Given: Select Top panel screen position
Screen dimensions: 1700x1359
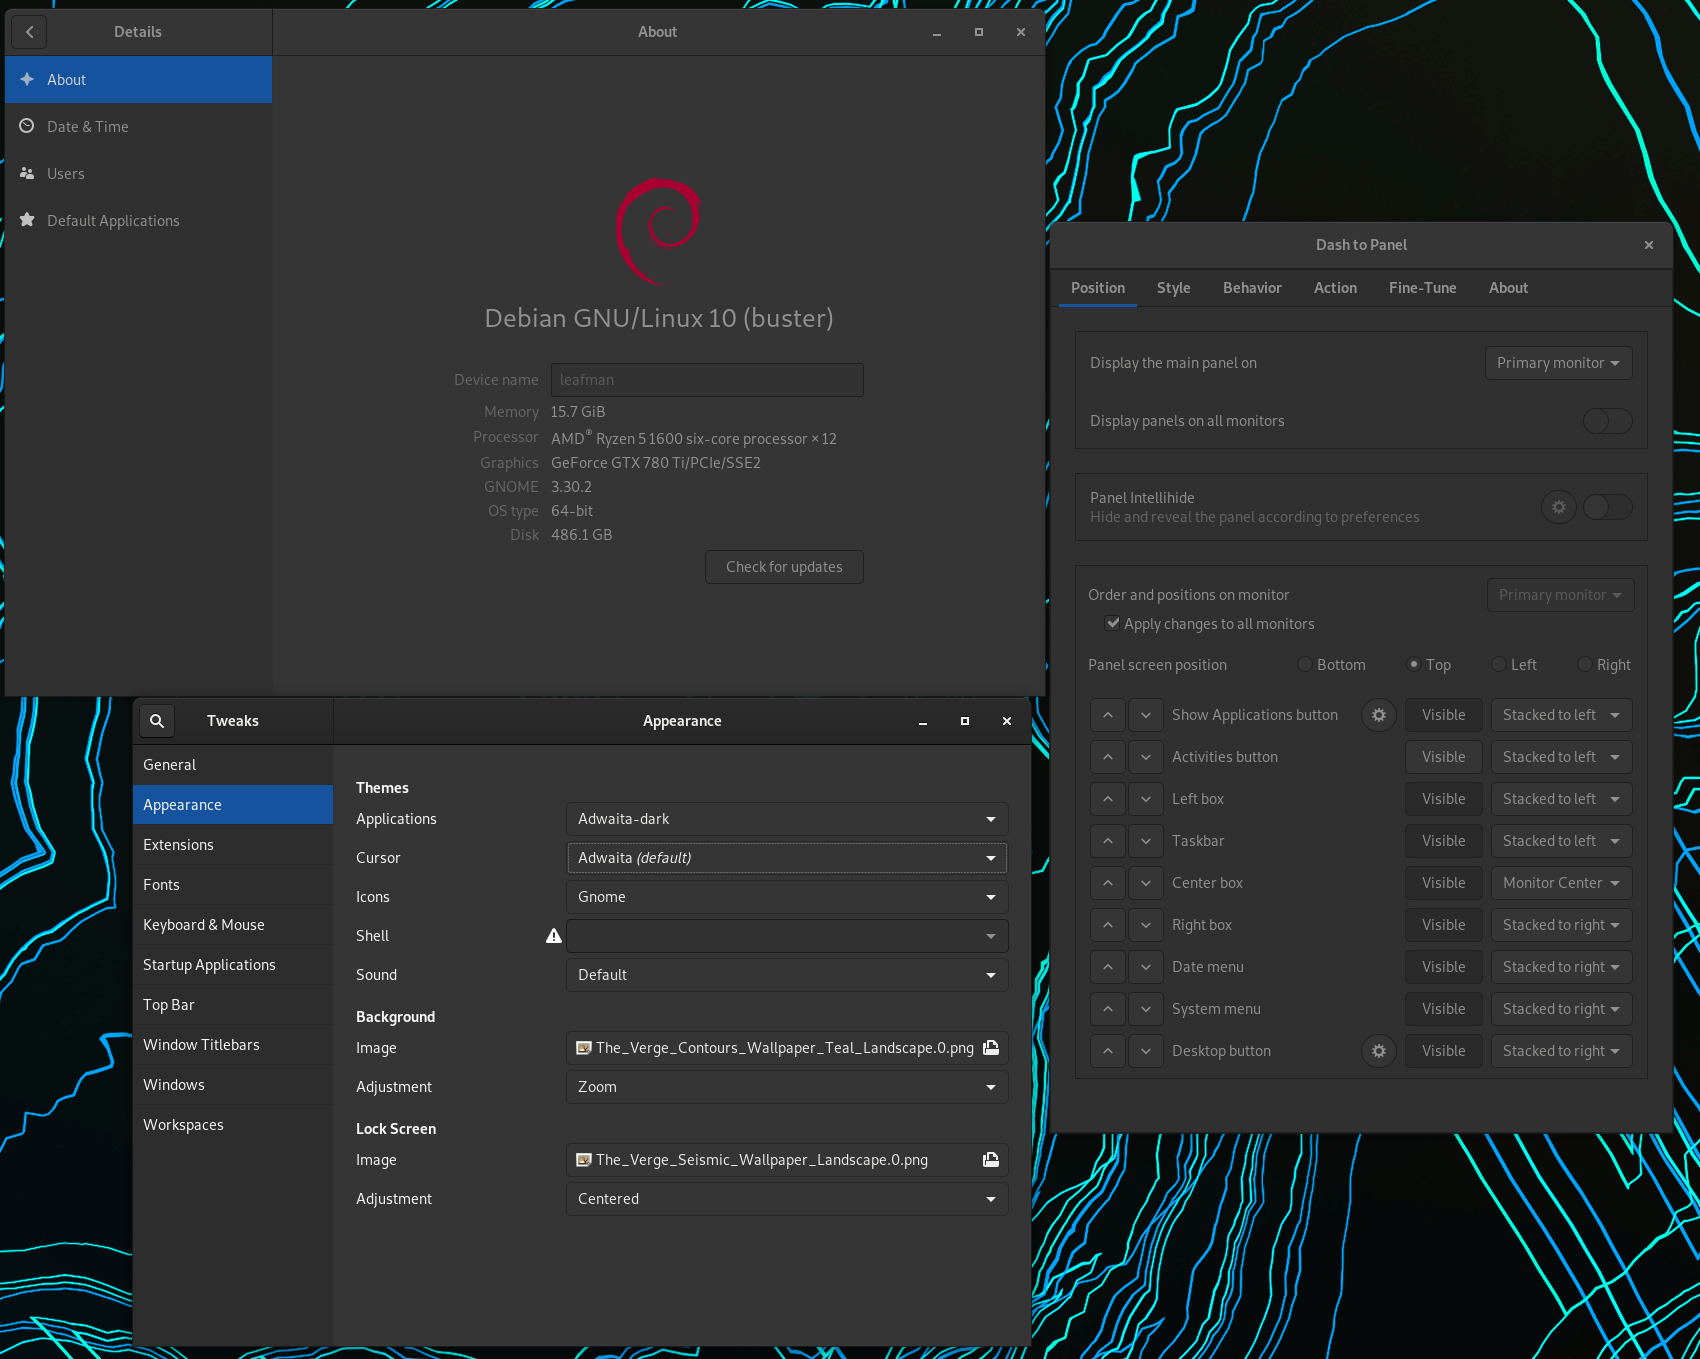Looking at the screenshot, I should 1430,665.
